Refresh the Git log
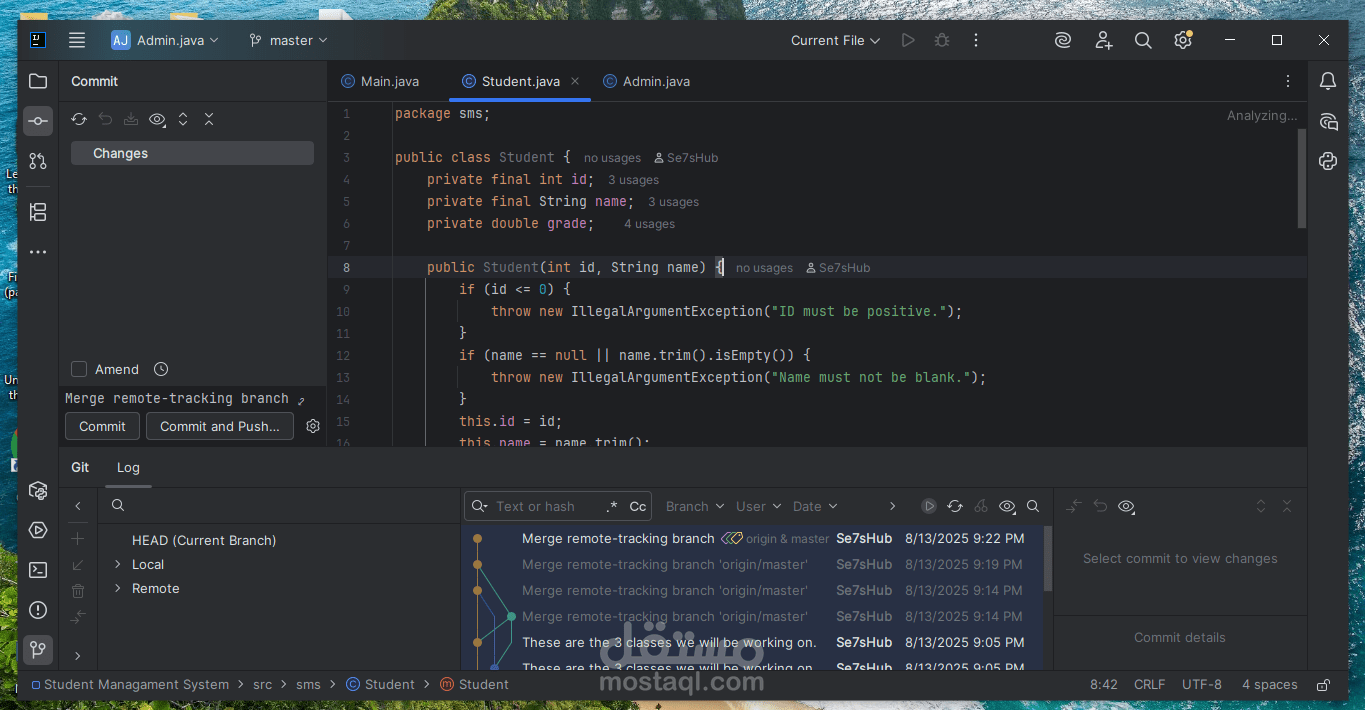The width and height of the screenshot is (1365, 710). click(x=955, y=506)
